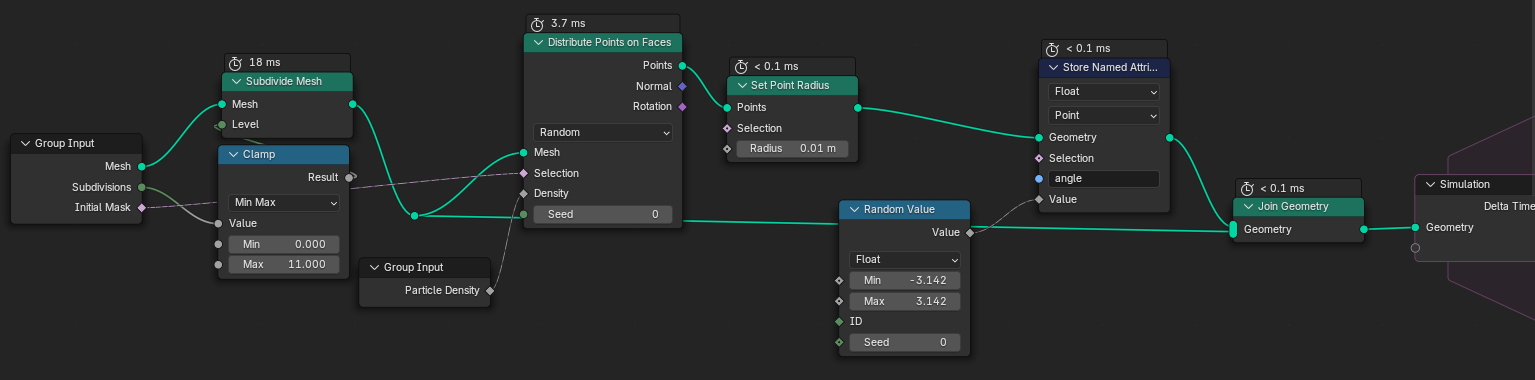The image size is (1535, 380).
Task: Open the Random distribution method dropdown
Action: click(603, 132)
